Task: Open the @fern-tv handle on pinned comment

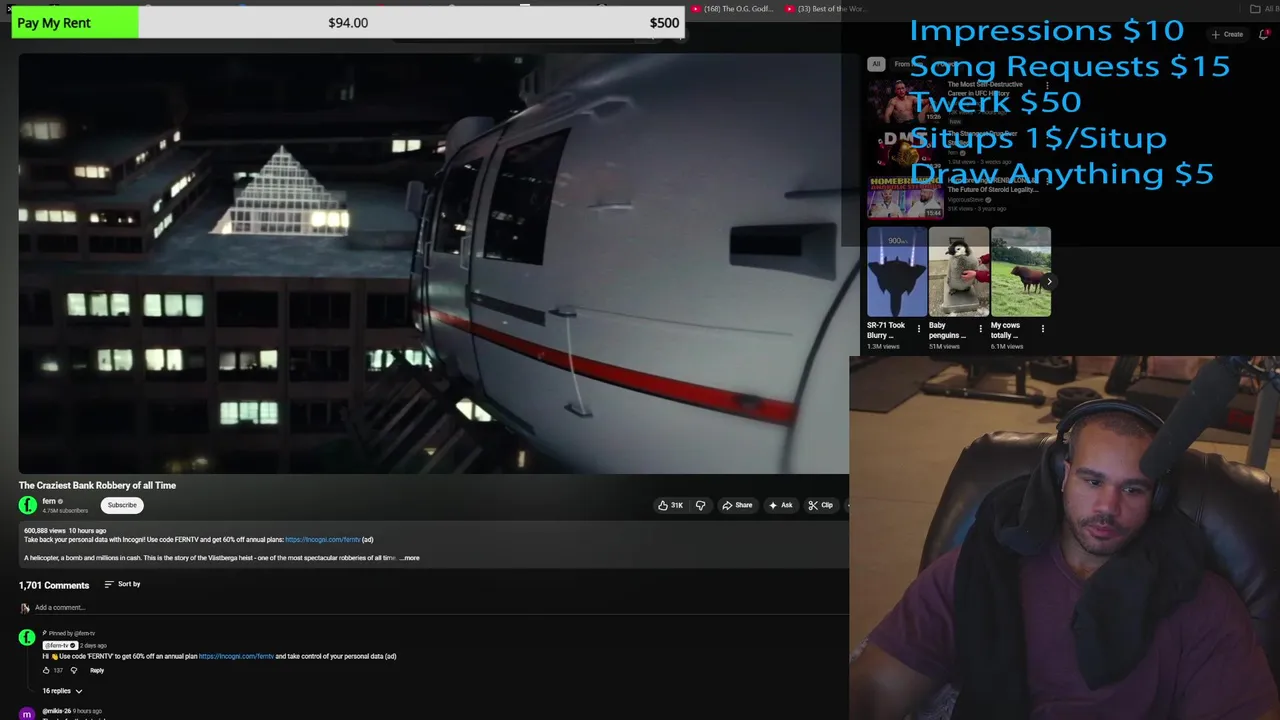Action: 60,645
